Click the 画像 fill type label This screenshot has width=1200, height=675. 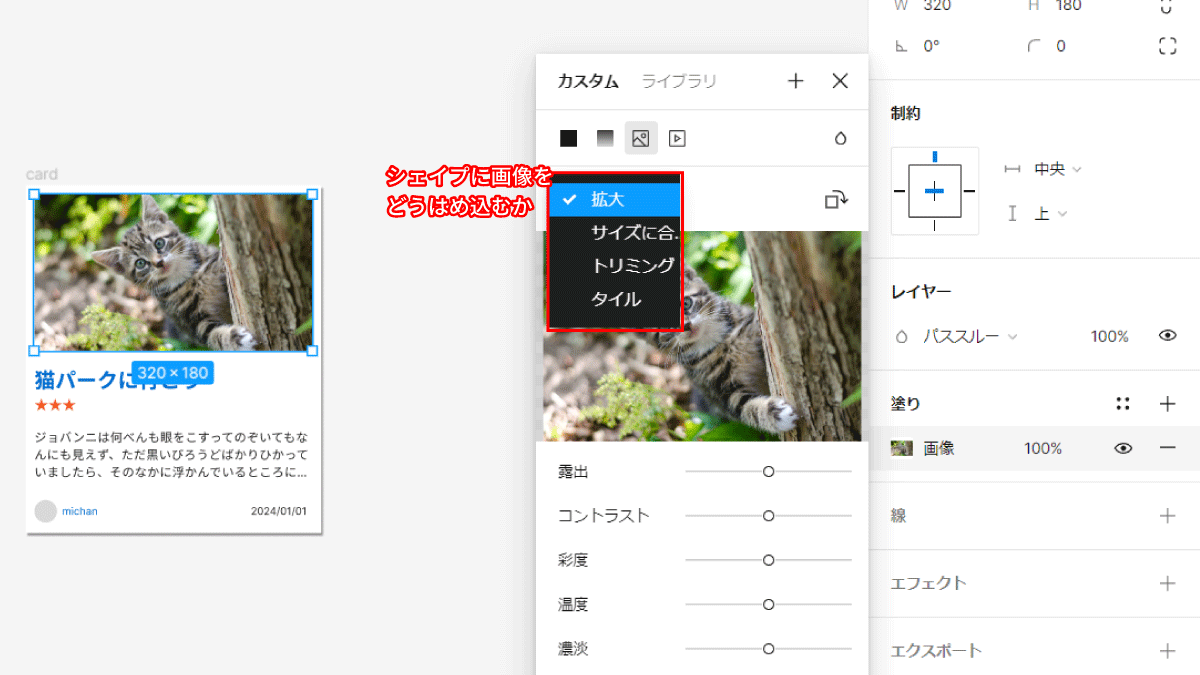coord(939,448)
